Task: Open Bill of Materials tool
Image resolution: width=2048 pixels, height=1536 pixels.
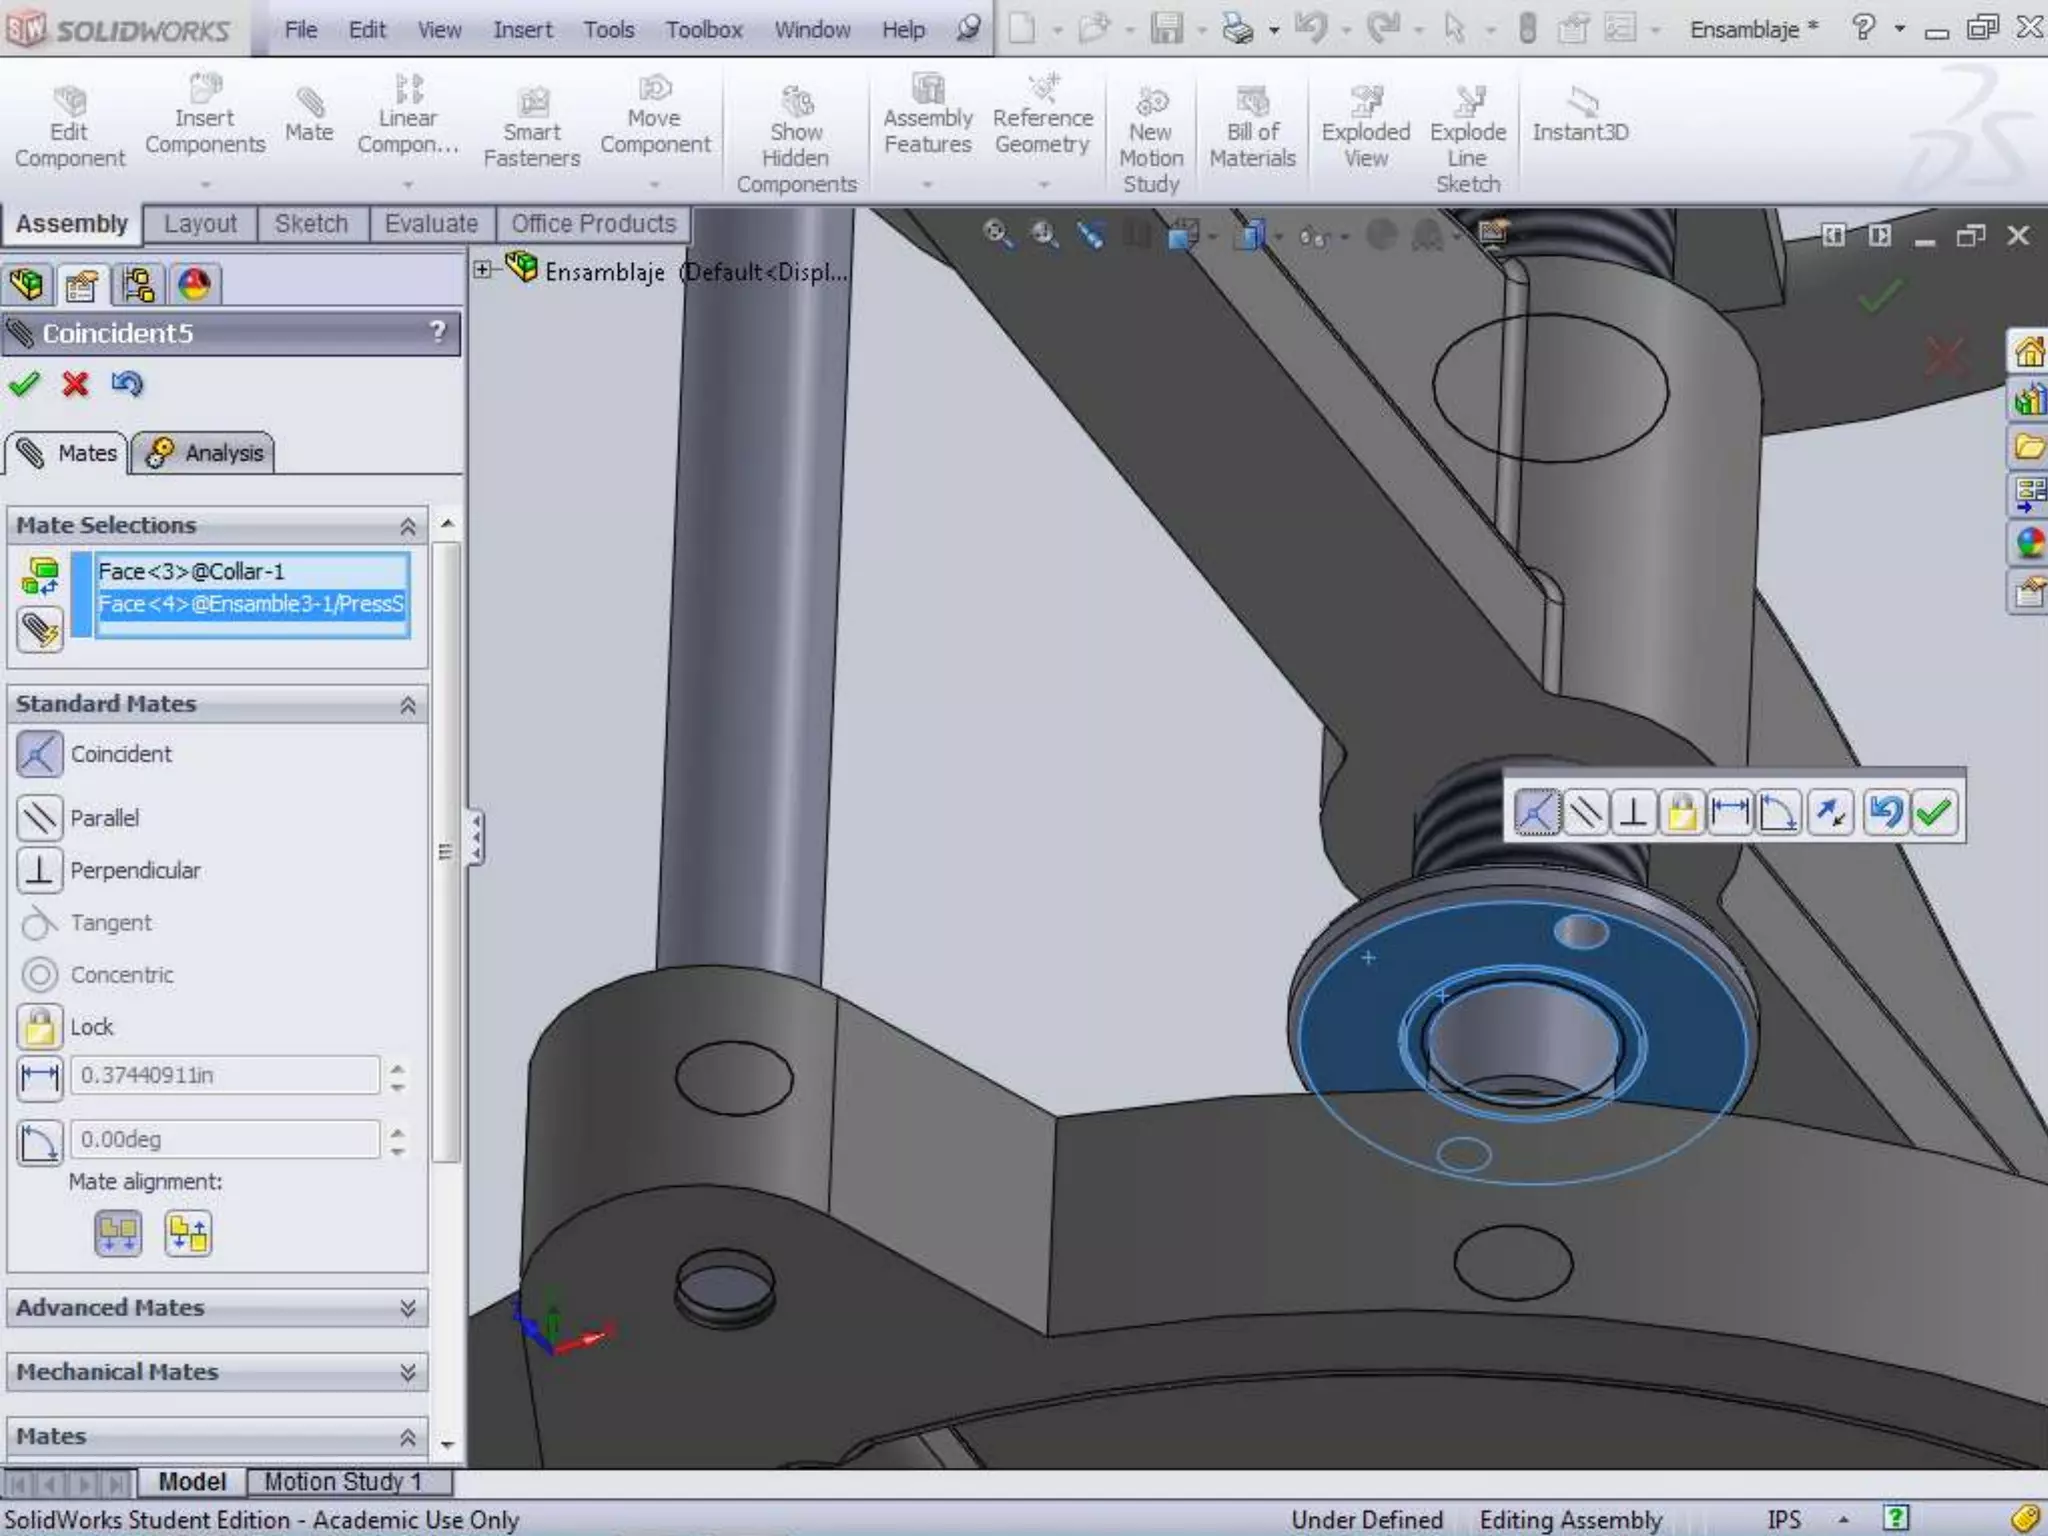Action: [1252, 128]
